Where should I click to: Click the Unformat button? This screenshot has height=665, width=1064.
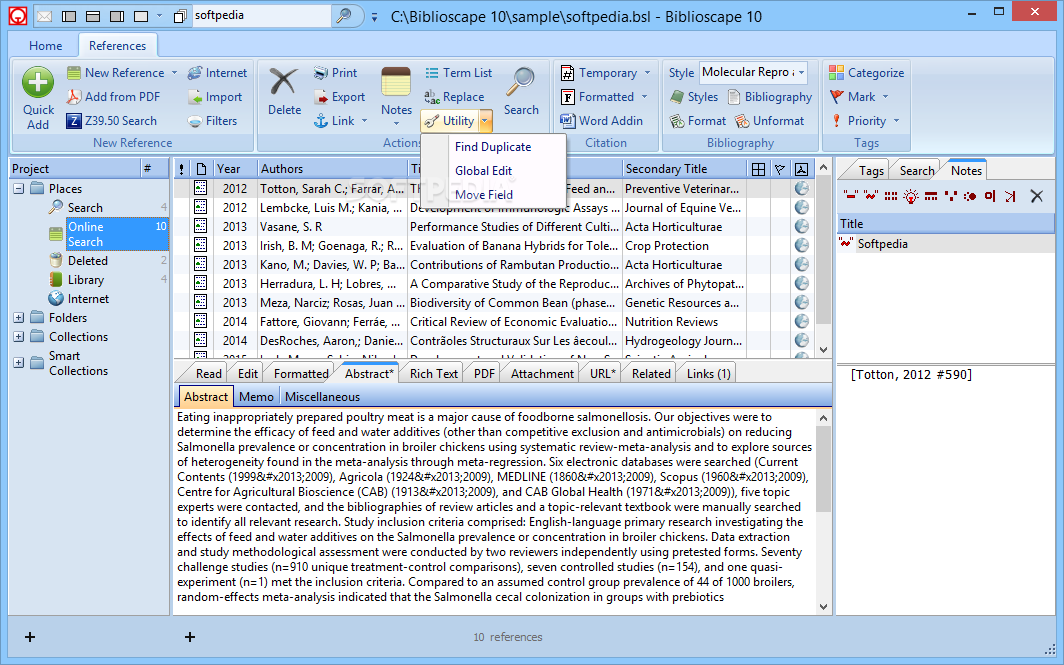tap(770, 121)
